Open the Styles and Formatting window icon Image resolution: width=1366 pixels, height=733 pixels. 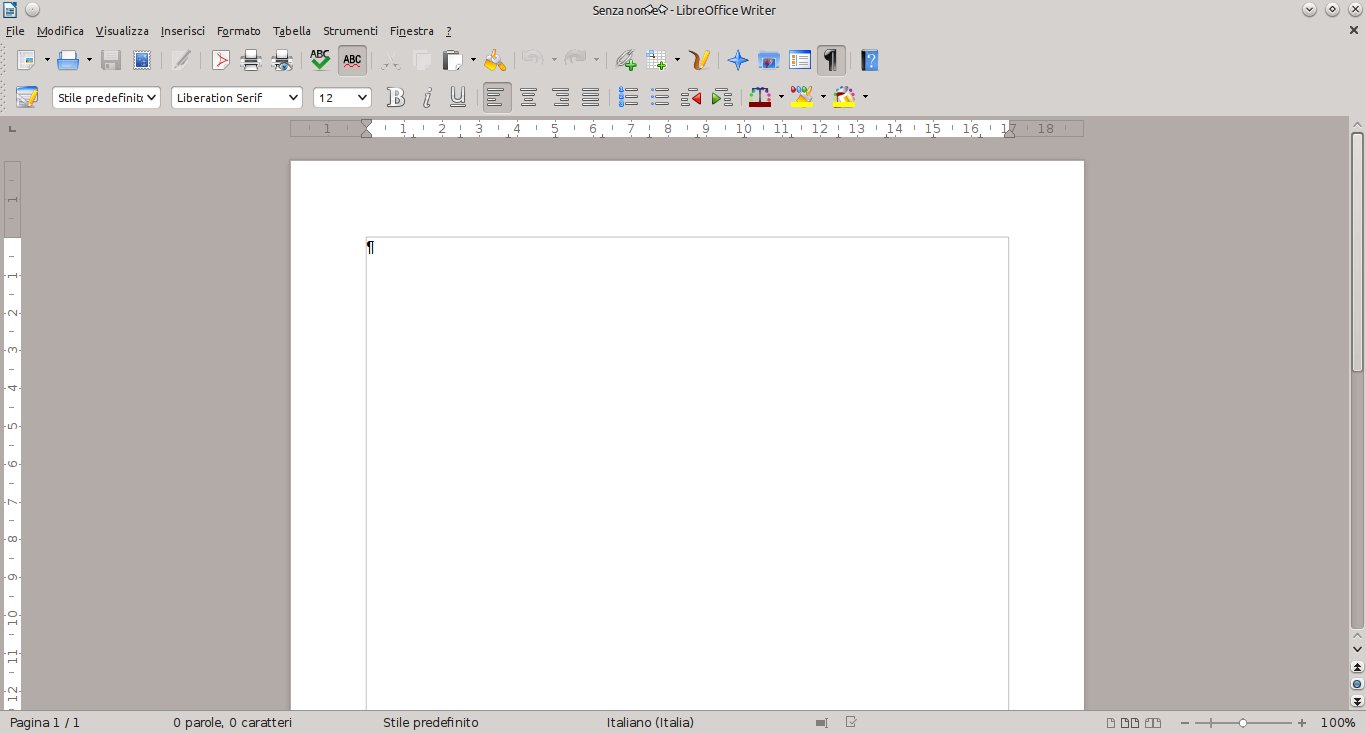click(x=27, y=97)
